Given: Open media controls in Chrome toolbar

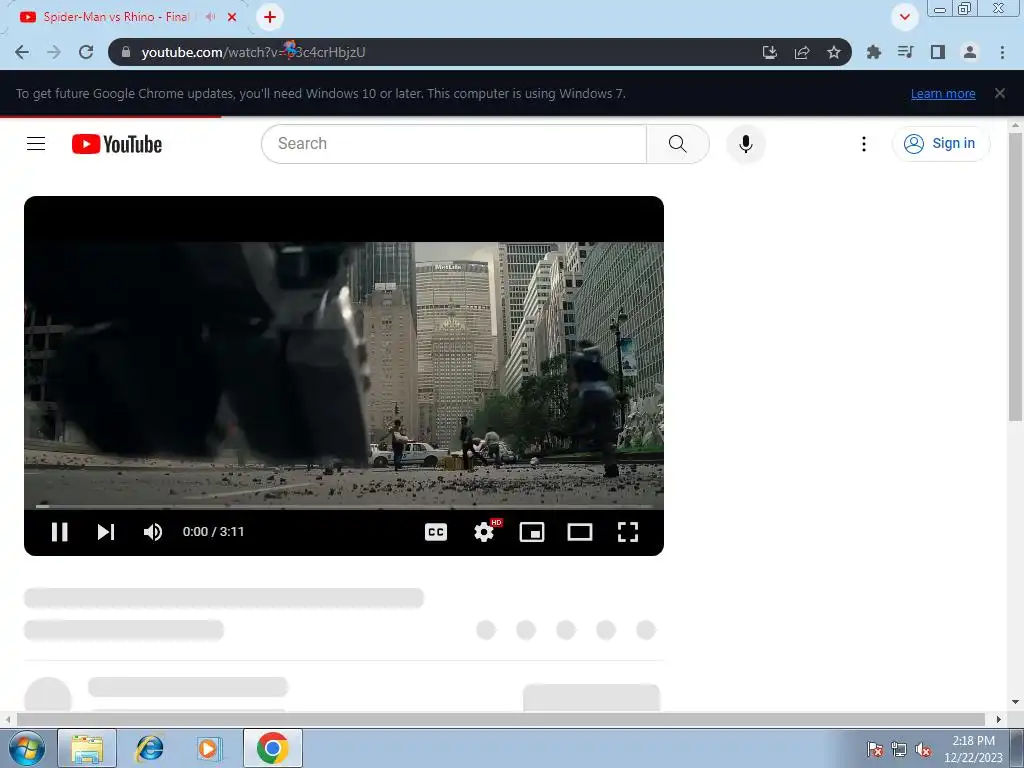Looking at the screenshot, I should pyautogui.click(x=906, y=52).
